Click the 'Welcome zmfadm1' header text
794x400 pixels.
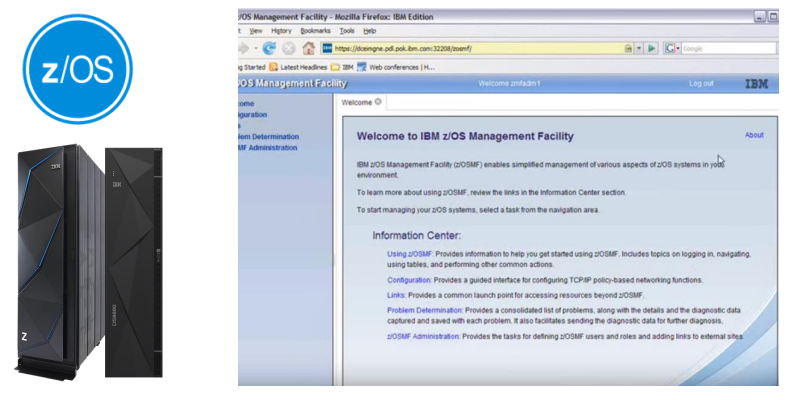click(509, 84)
